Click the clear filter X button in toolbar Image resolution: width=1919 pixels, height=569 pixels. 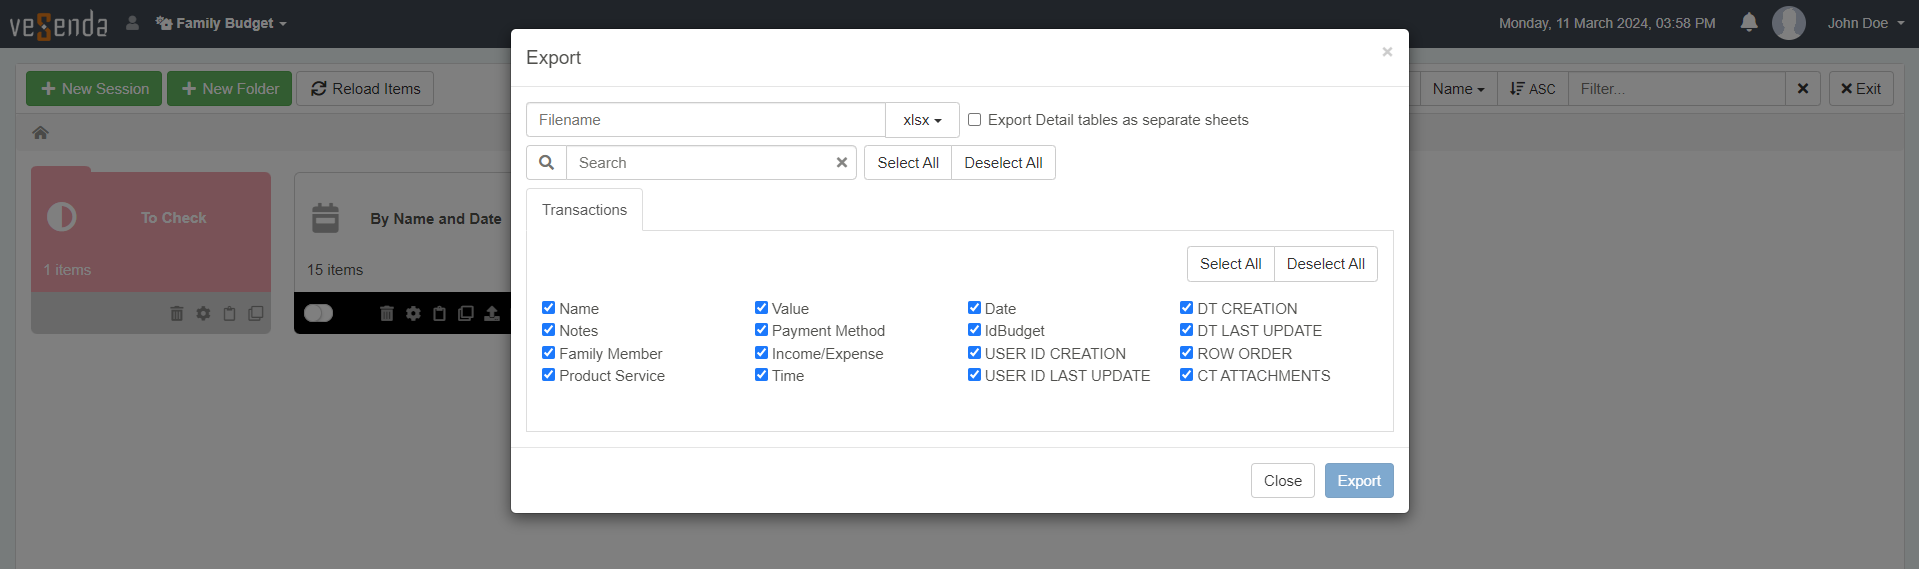tap(1802, 89)
